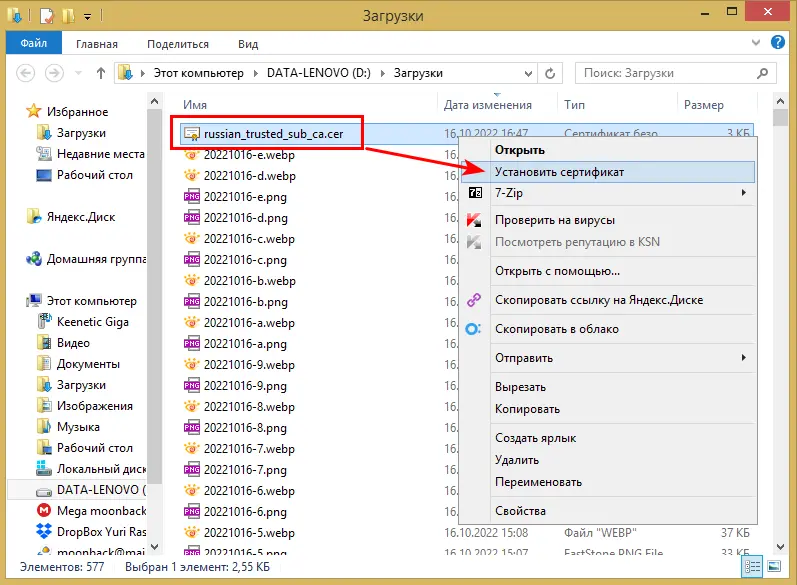This screenshot has width=797, height=585.
Task: Open Загрузки under Избранное
Action: click(x=81, y=133)
